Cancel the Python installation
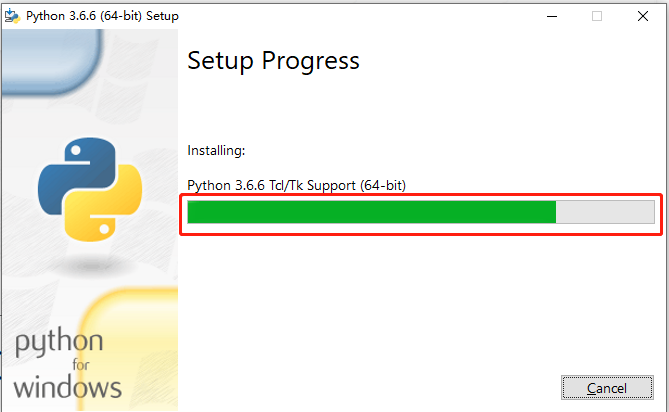 coord(607,388)
